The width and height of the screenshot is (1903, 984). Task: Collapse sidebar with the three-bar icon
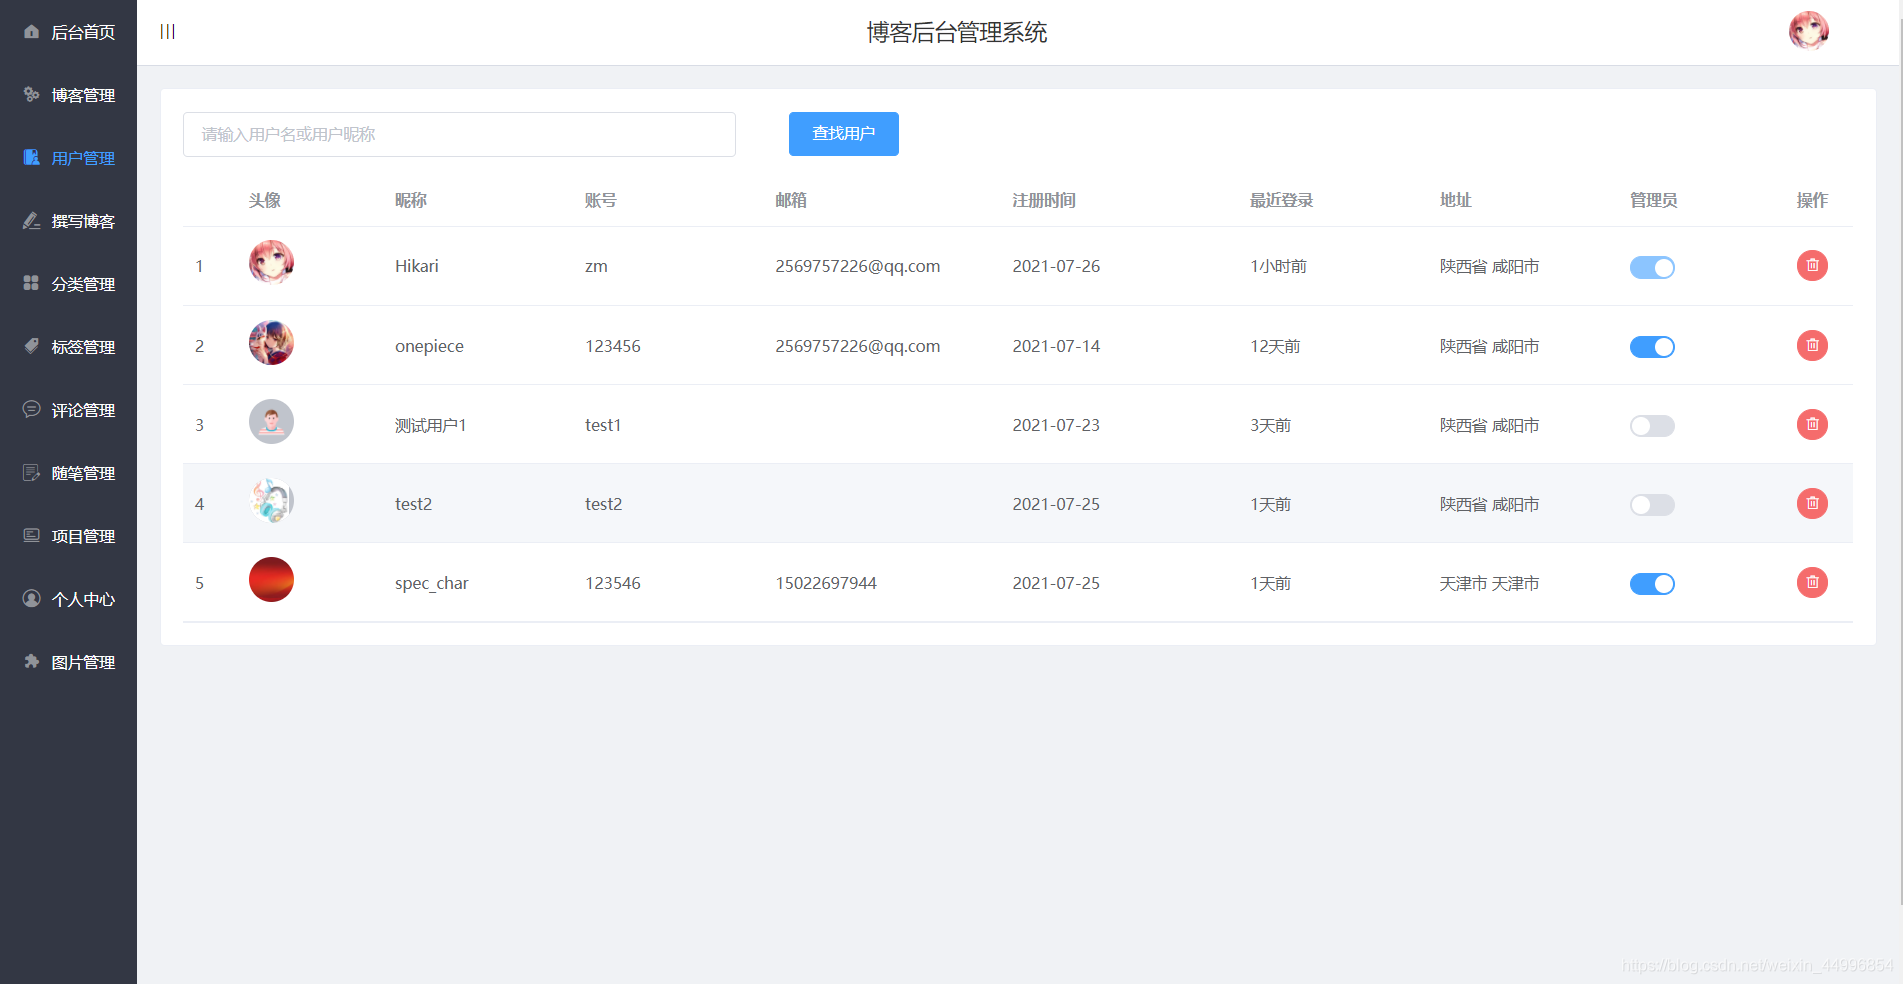point(168,32)
